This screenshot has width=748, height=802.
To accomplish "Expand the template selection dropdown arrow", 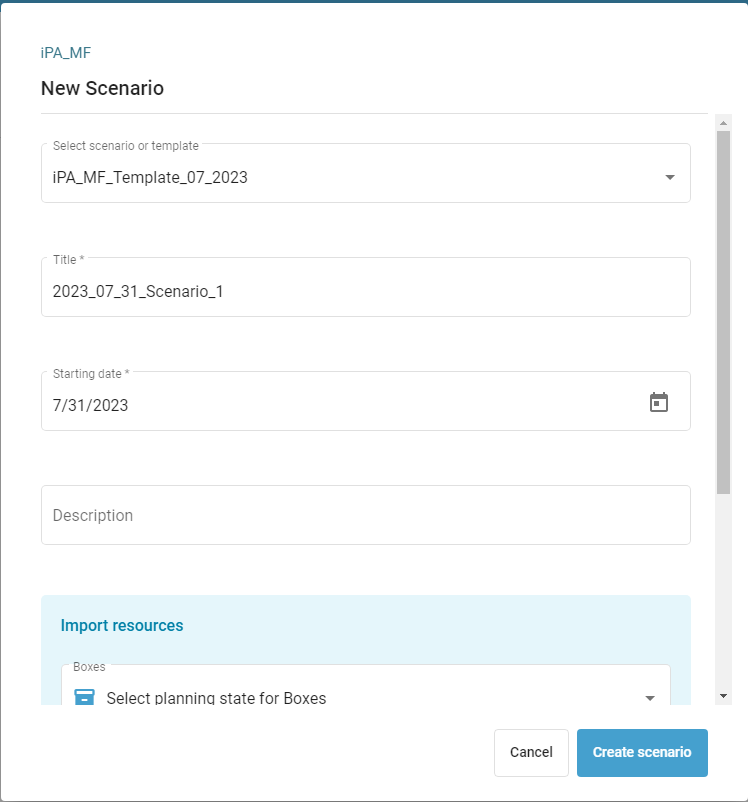I will coord(670,177).
